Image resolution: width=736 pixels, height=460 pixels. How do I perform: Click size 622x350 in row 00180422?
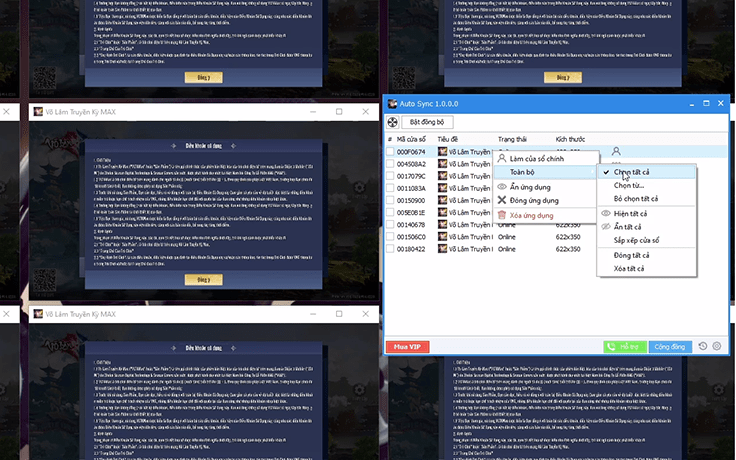click(567, 249)
